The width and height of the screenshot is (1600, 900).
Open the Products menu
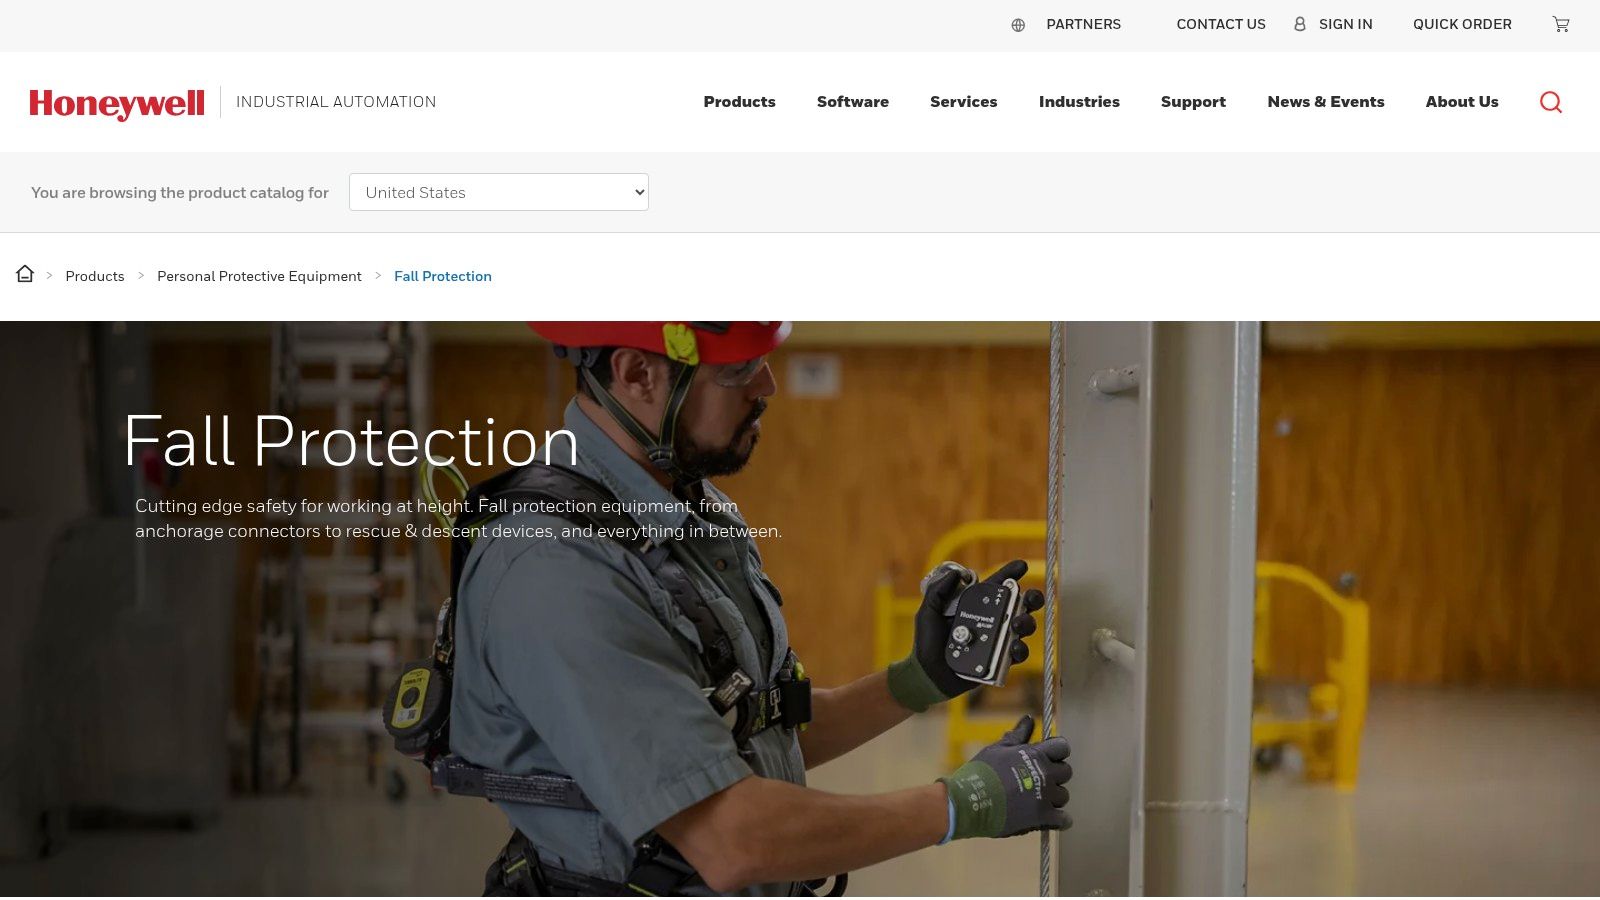(739, 102)
